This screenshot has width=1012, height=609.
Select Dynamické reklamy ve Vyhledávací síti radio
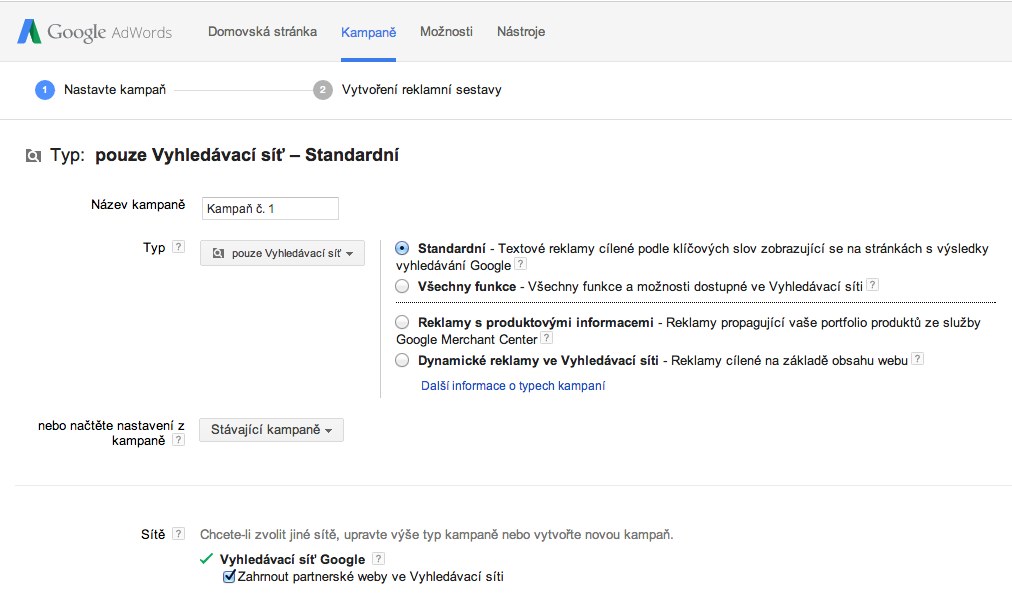click(402, 360)
